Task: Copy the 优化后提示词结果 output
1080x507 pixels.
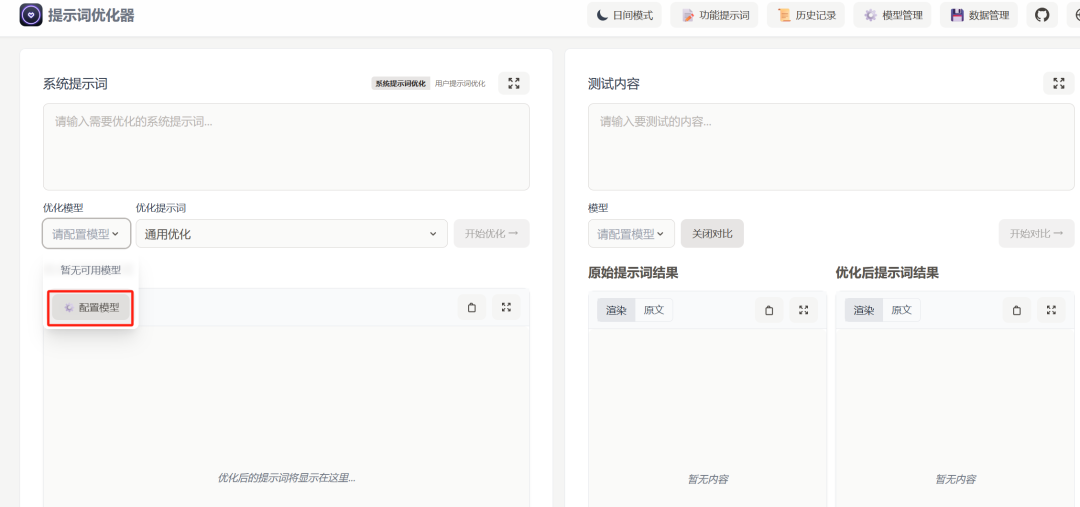Action: point(1017,310)
